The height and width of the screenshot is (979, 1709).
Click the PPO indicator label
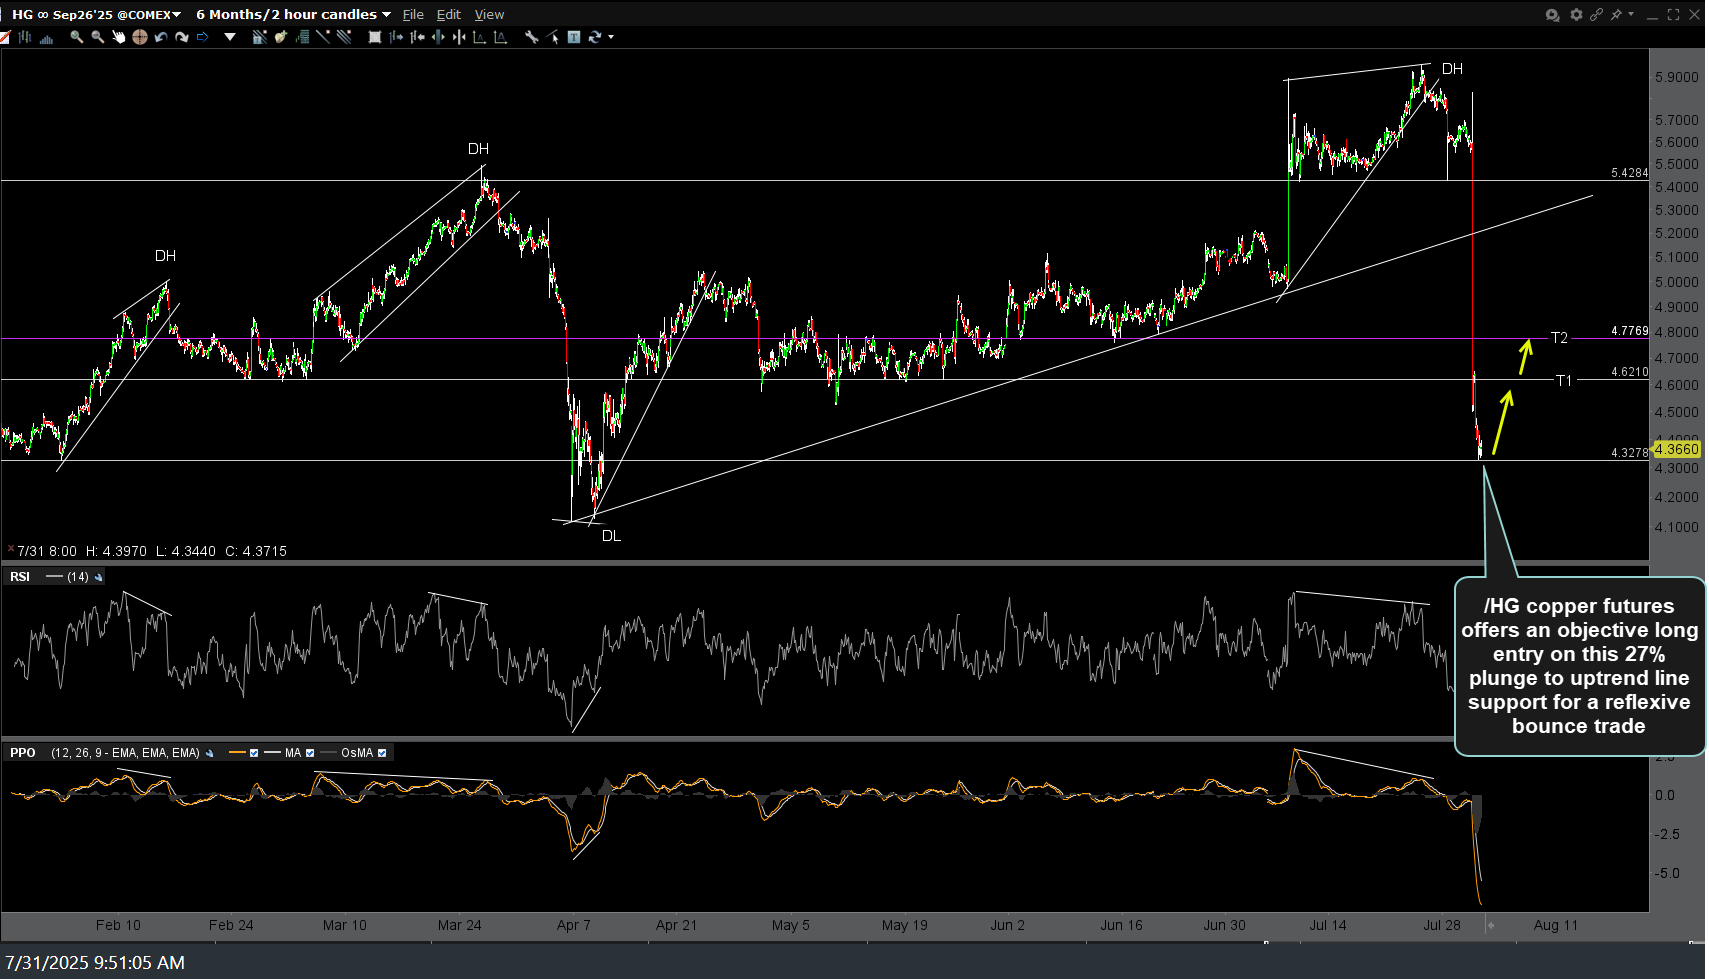(x=22, y=753)
